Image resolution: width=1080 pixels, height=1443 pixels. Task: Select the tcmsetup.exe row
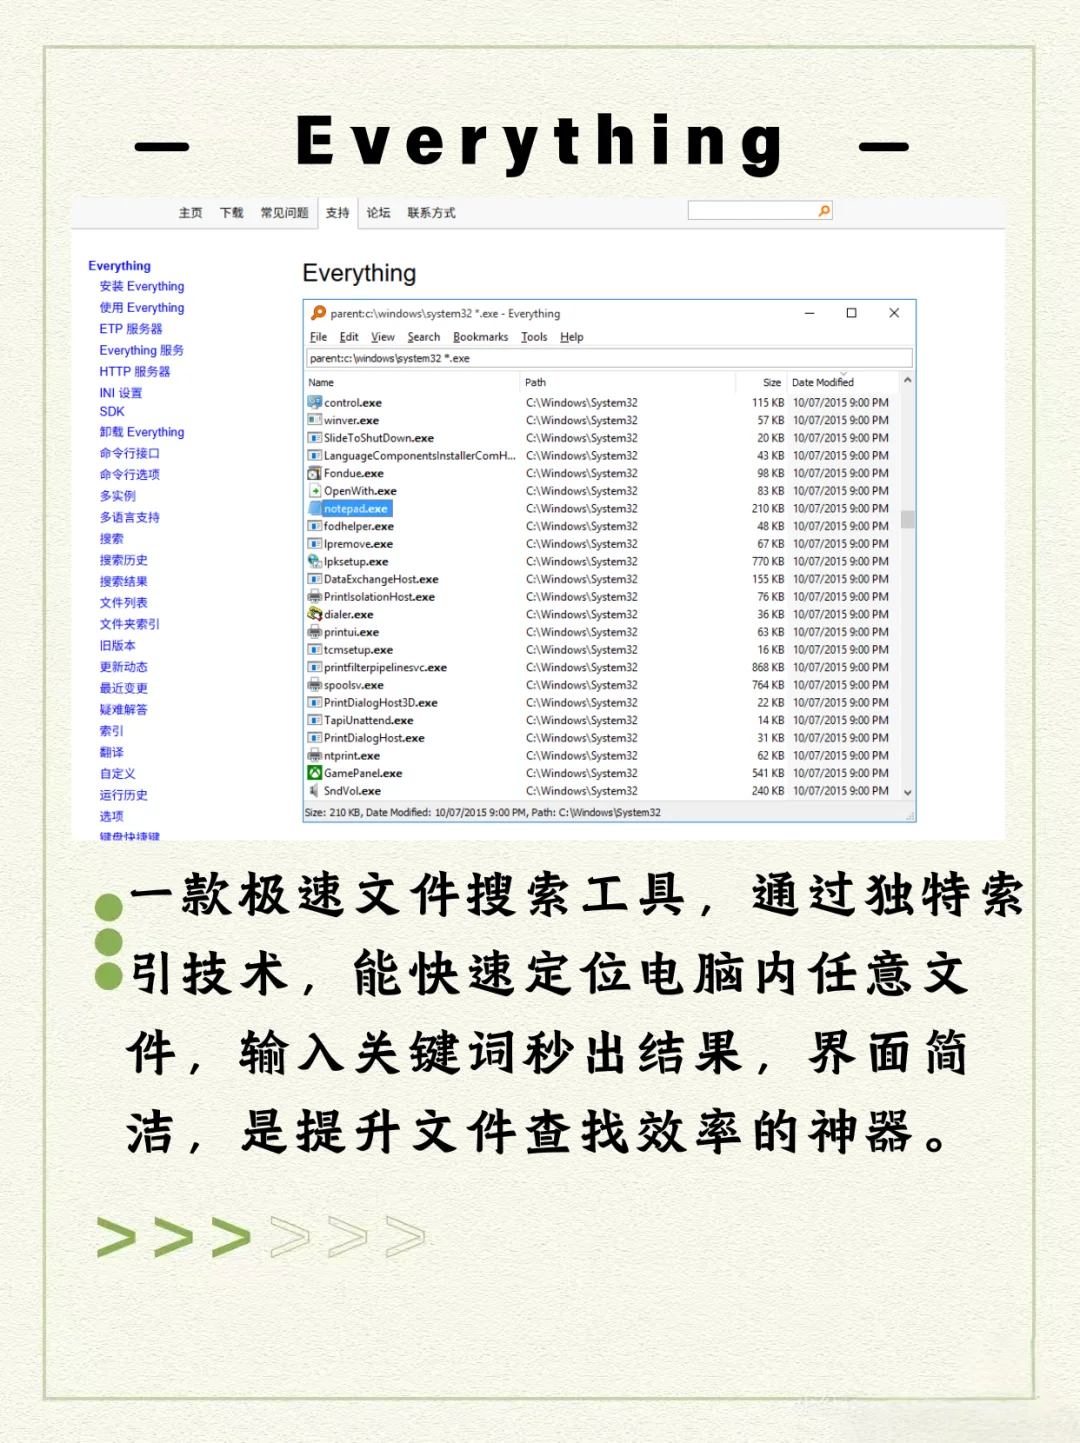[x=603, y=650]
